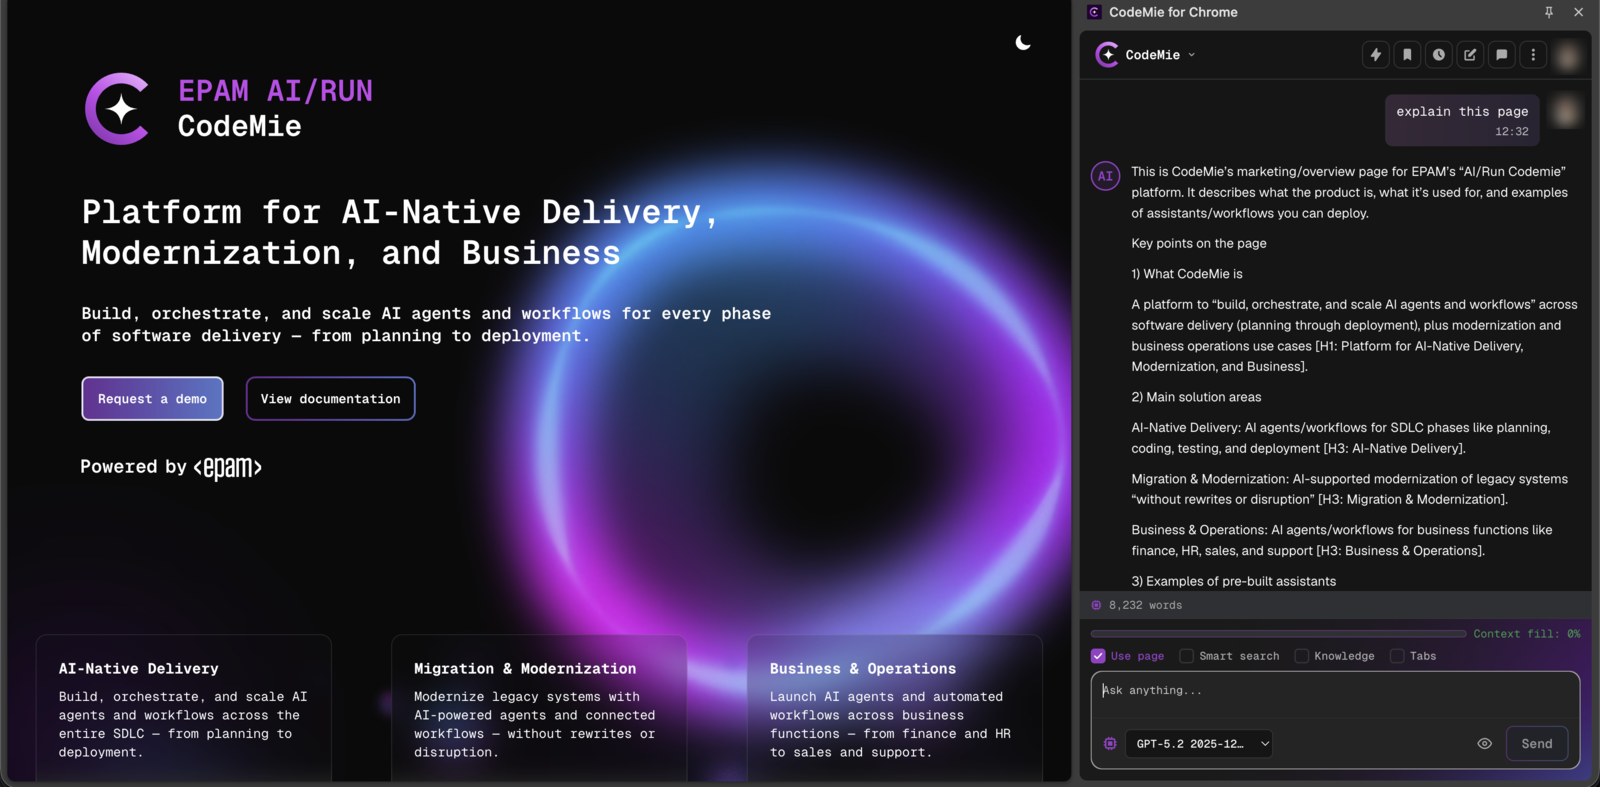
Task: Pin the CodeMie for Chrome side panel
Action: tap(1549, 12)
